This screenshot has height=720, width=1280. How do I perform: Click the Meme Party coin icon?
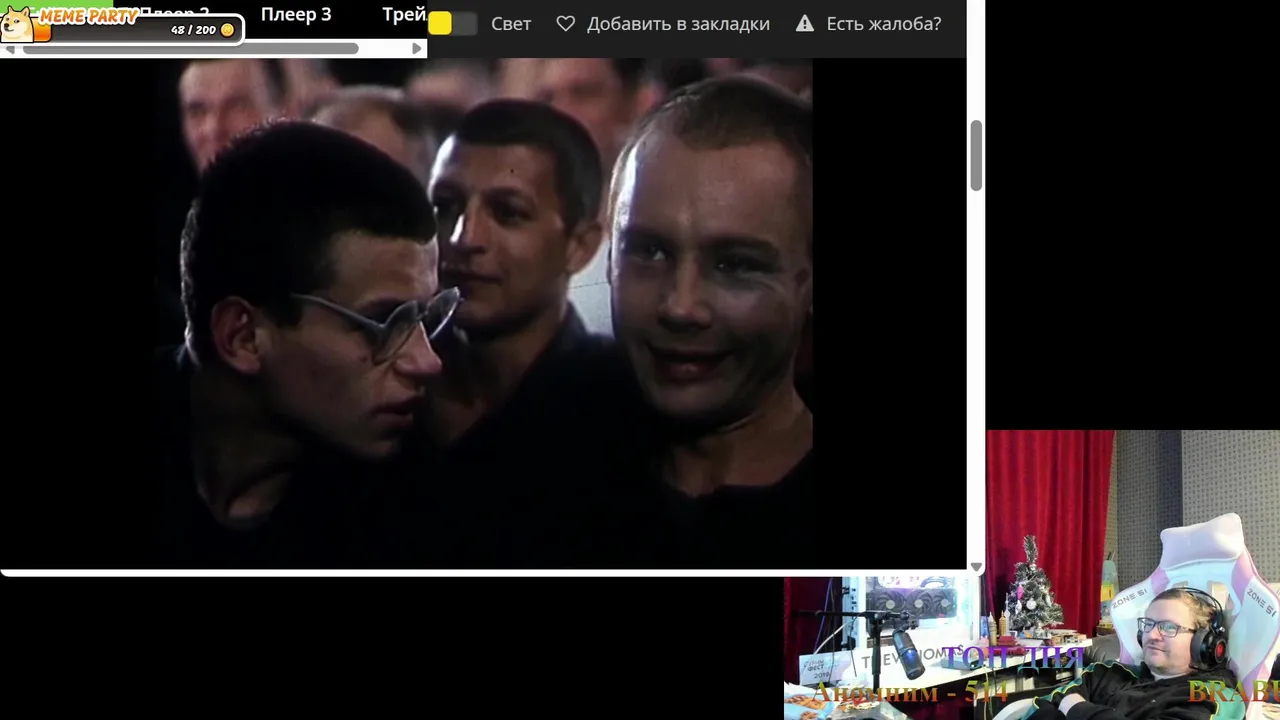coord(227,30)
